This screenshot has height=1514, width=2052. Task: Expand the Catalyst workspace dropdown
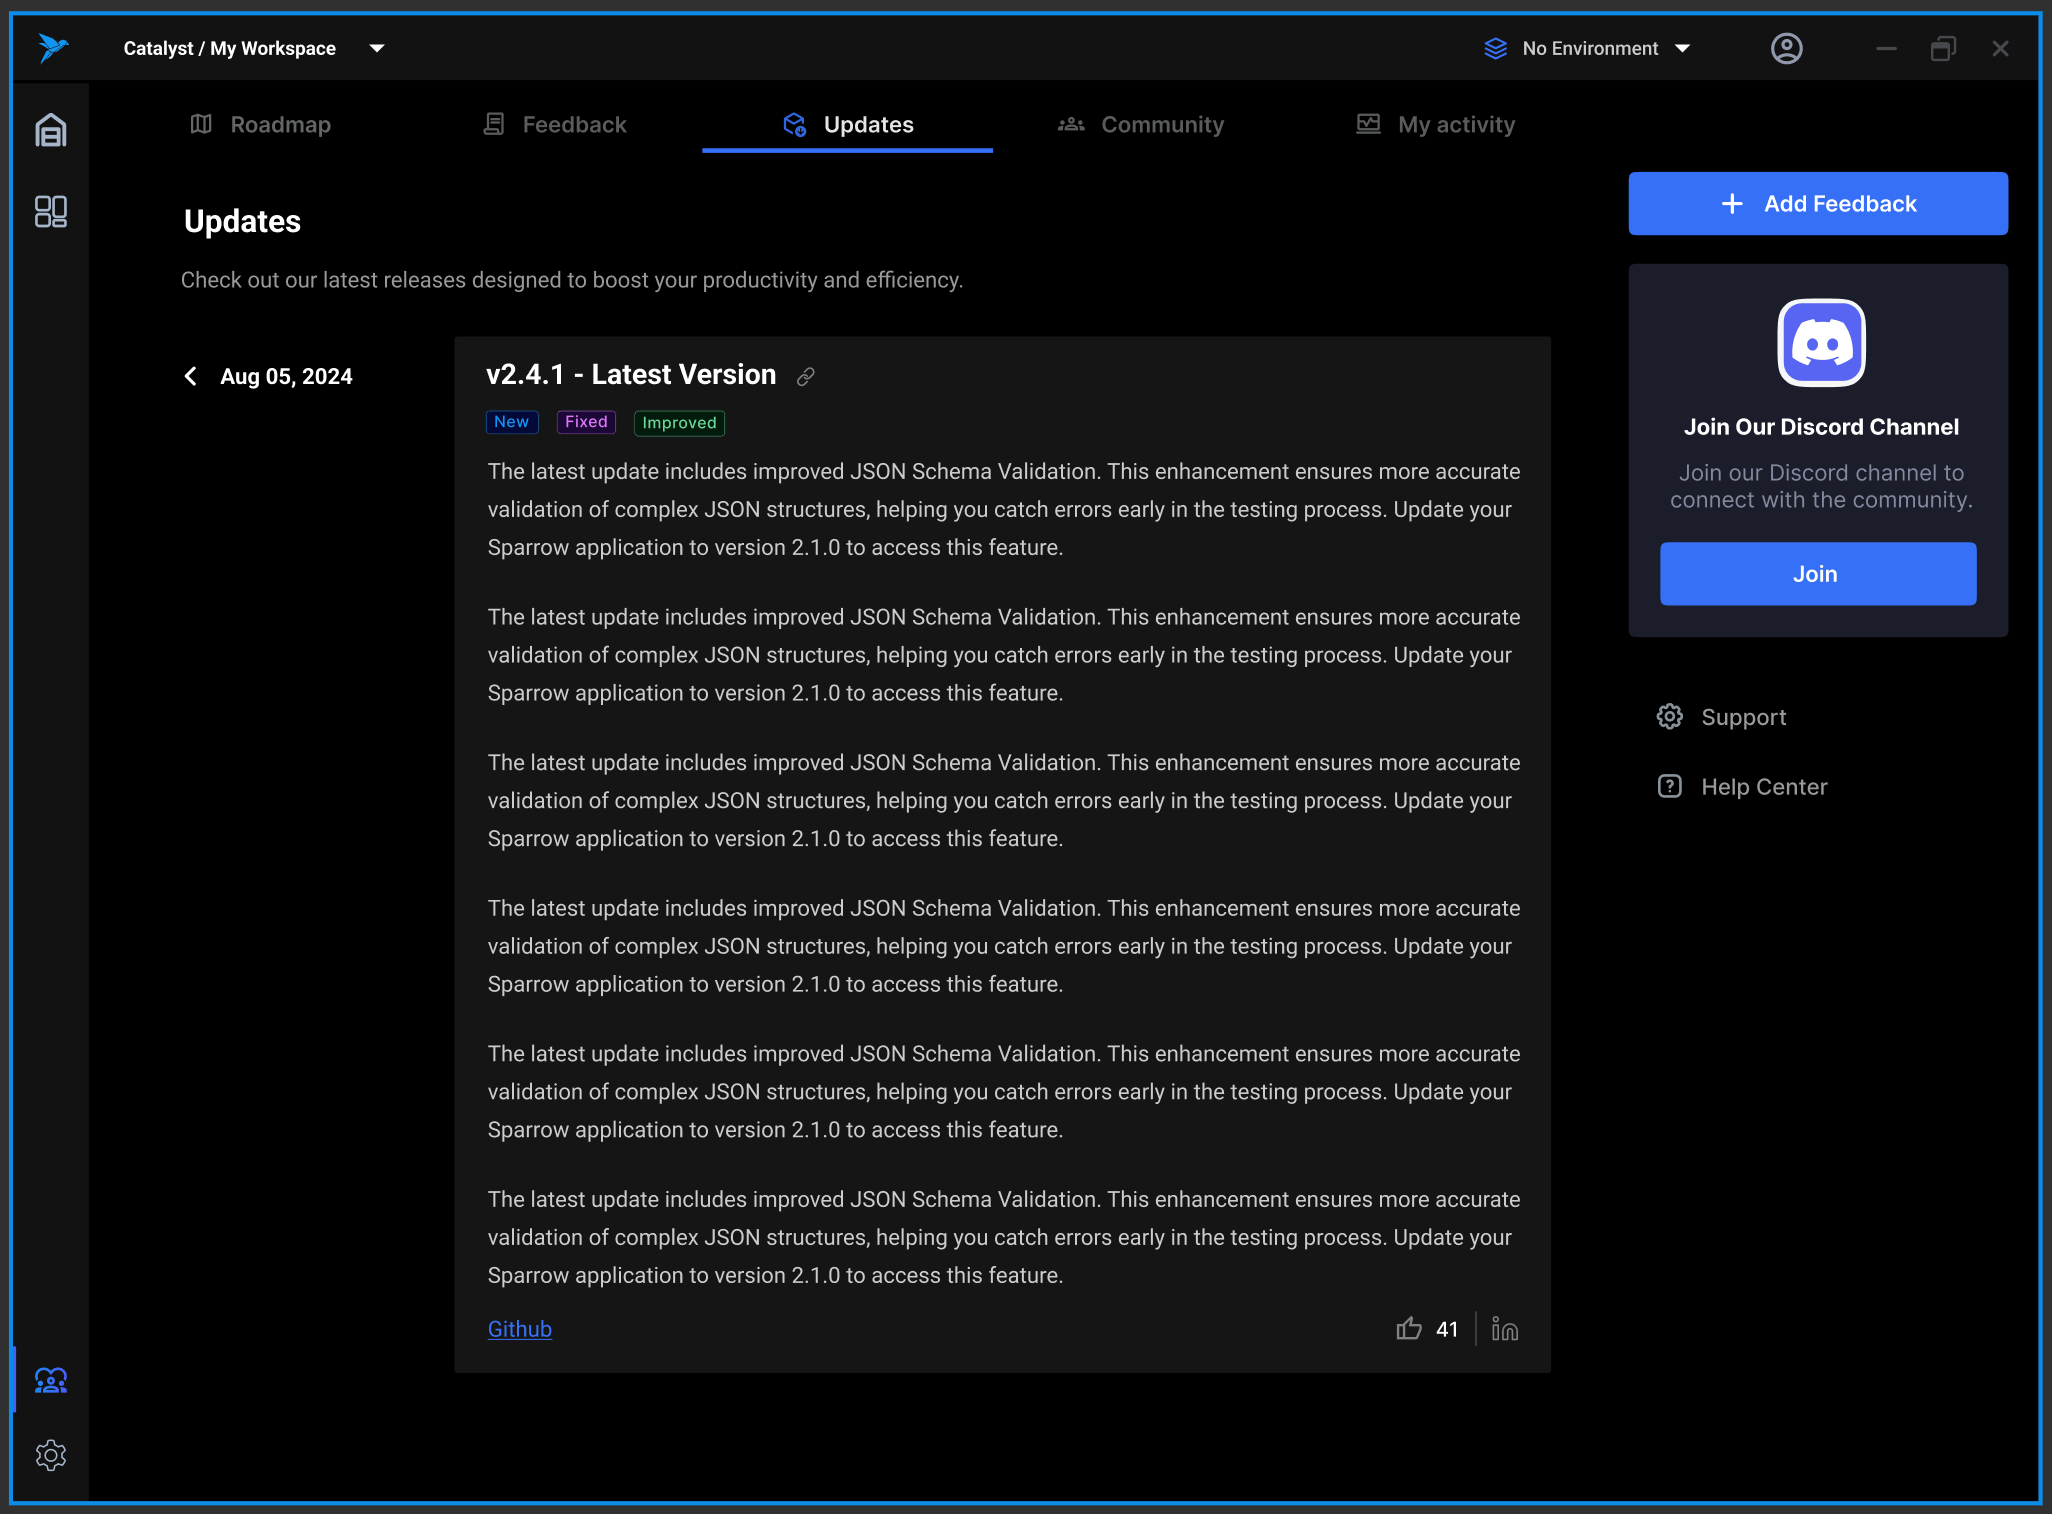[x=376, y=48]
